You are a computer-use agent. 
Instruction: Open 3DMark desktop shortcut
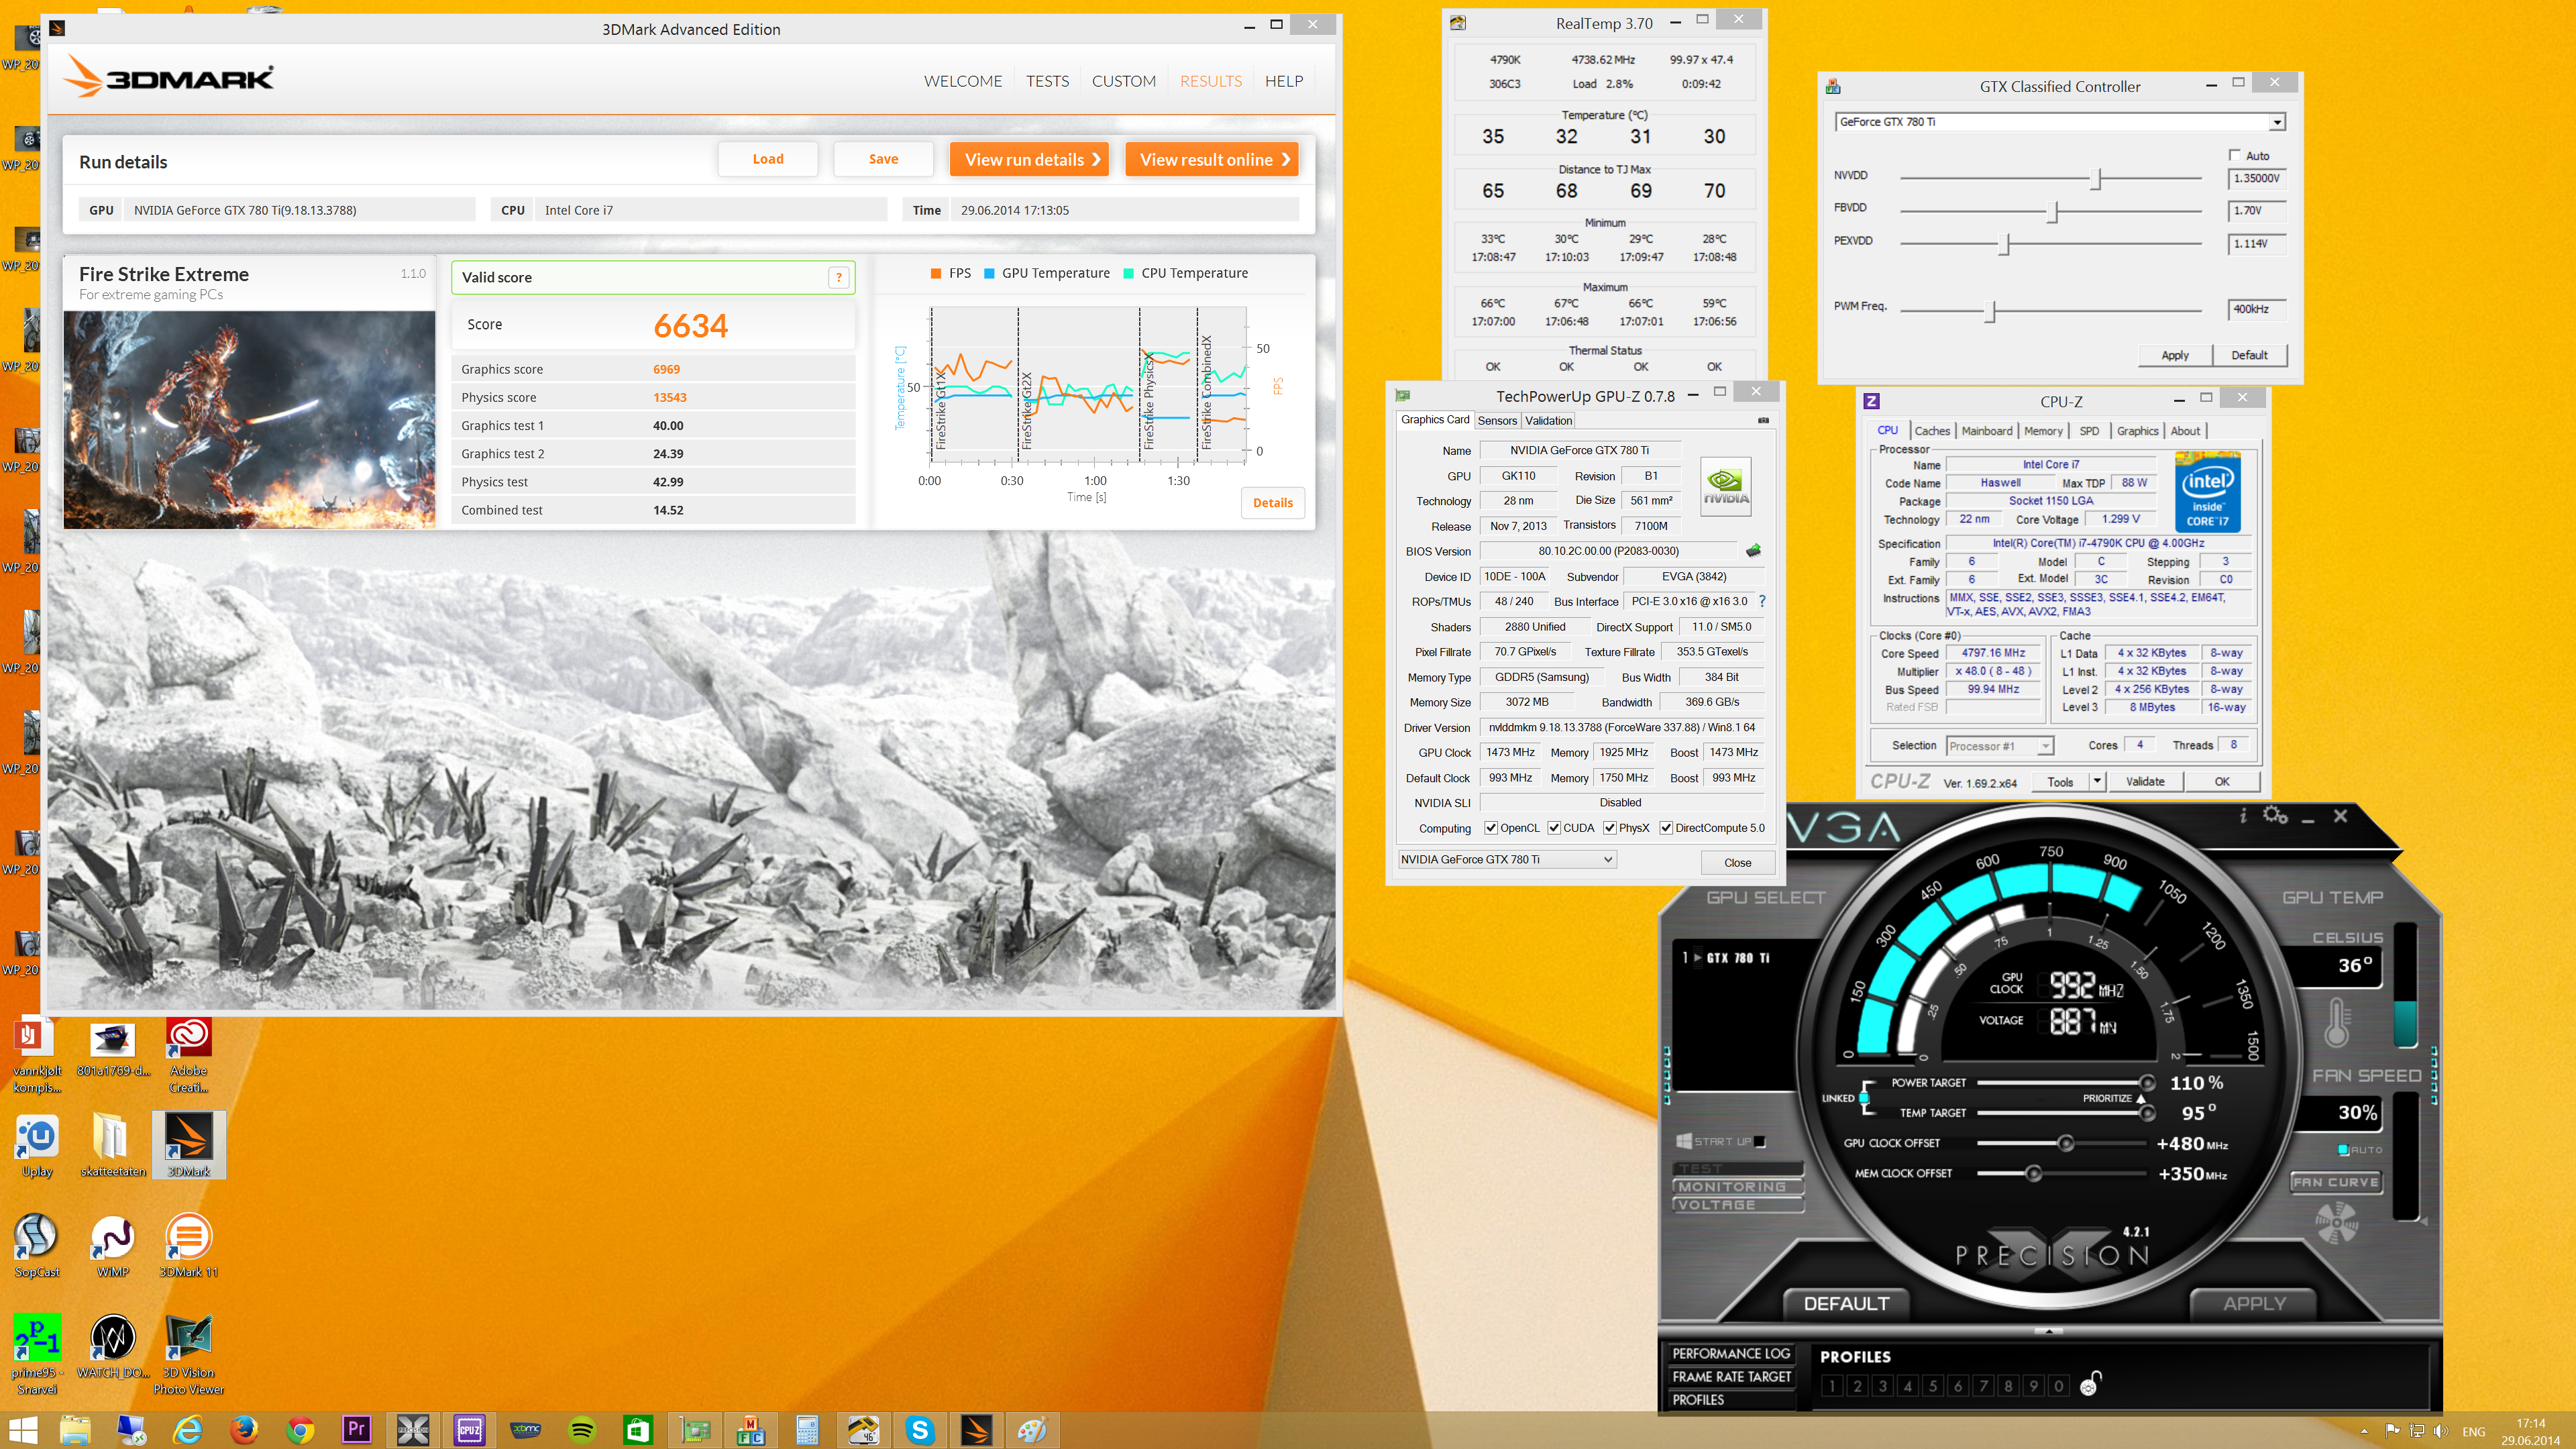(188, 1144)
